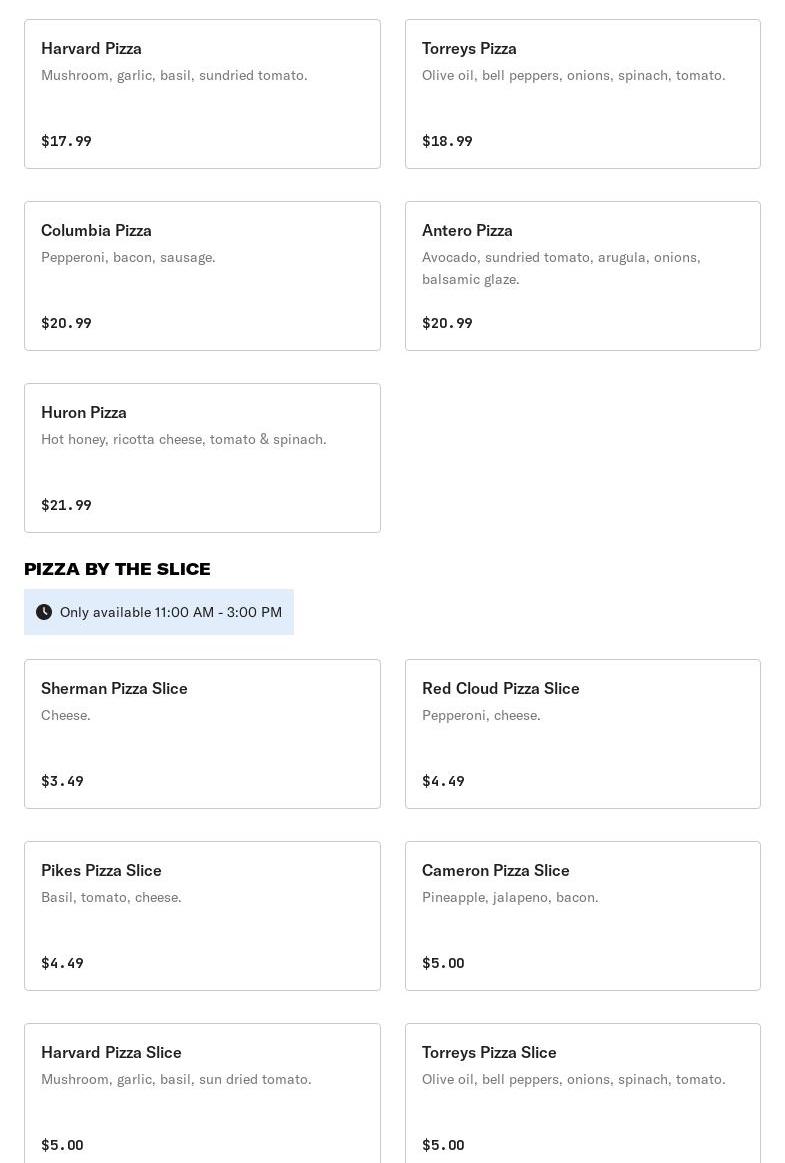Select the Pikes Pizza Slice card

pos(202,916)
